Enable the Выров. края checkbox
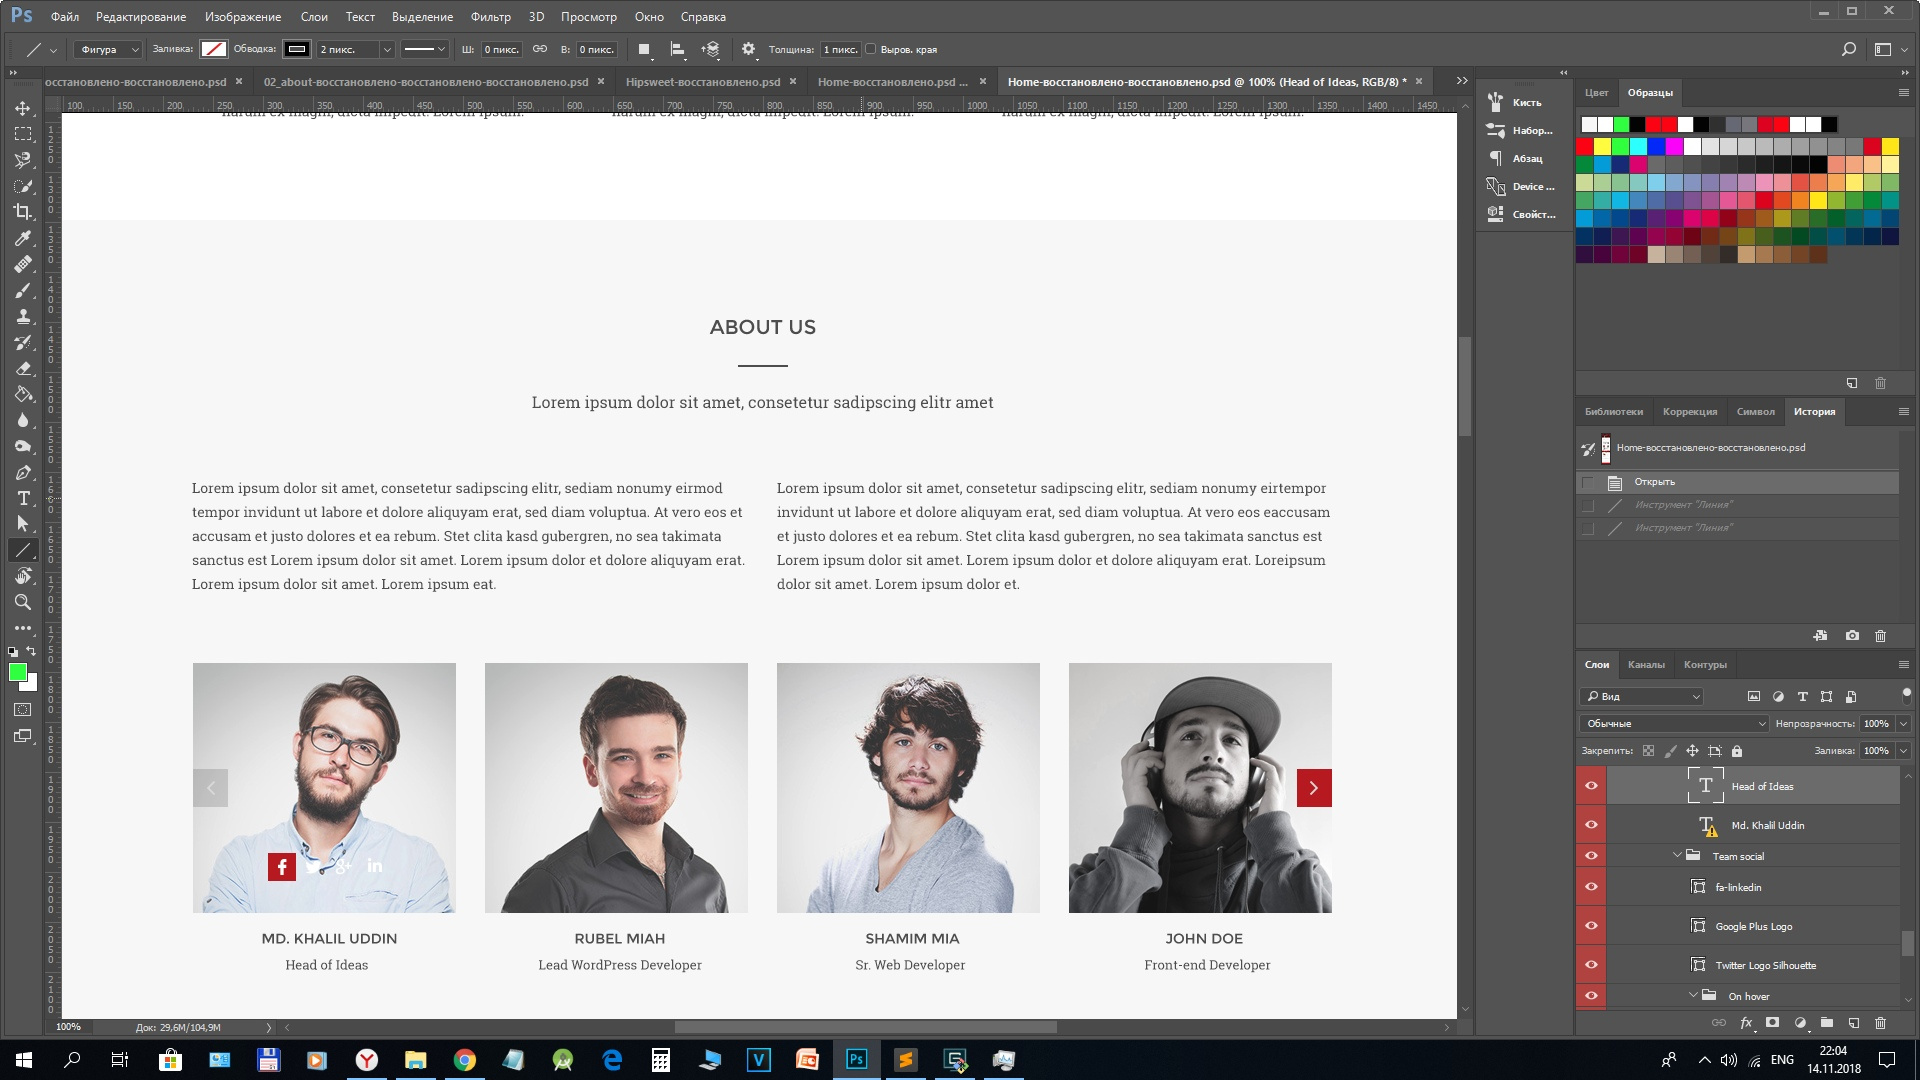This screenshot has height=1080, width=1920. pyautogui.click(x=870, y=49)
